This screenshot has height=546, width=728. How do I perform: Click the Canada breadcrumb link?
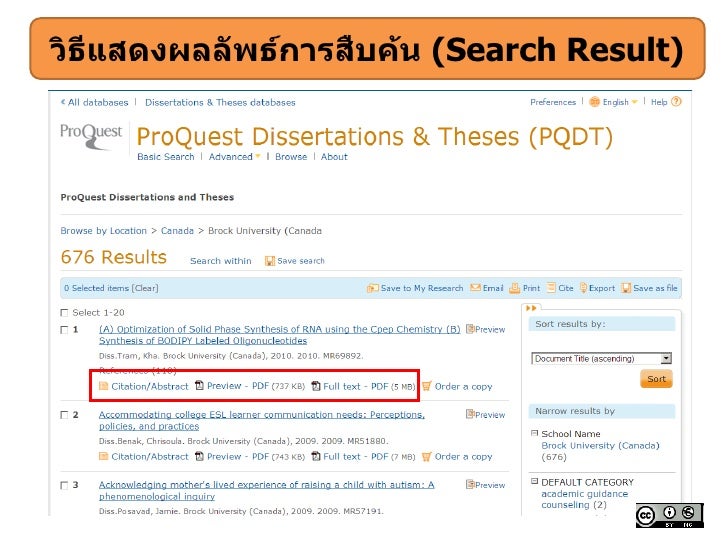tap(177, 231)
